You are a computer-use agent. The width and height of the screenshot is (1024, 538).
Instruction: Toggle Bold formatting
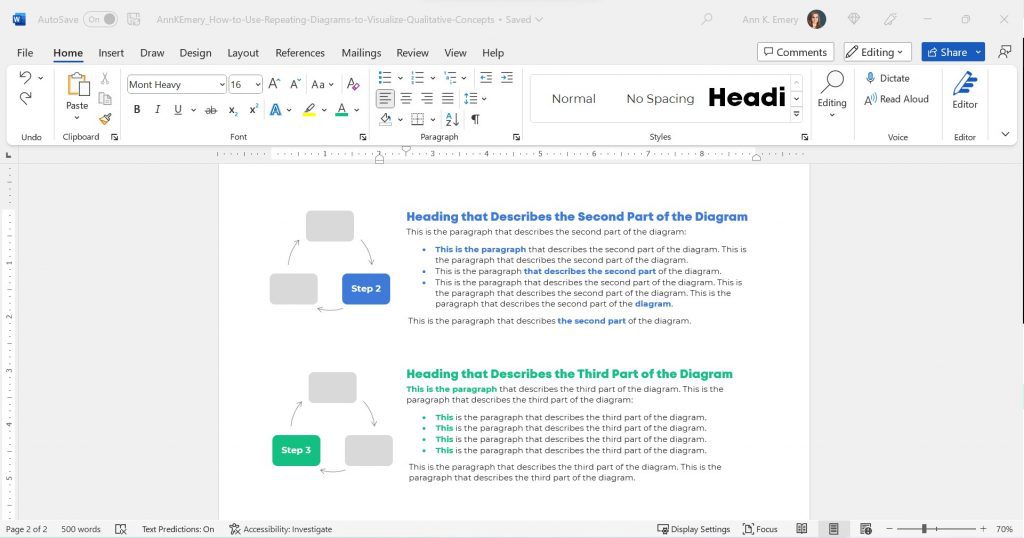click(x=136, y=110)
